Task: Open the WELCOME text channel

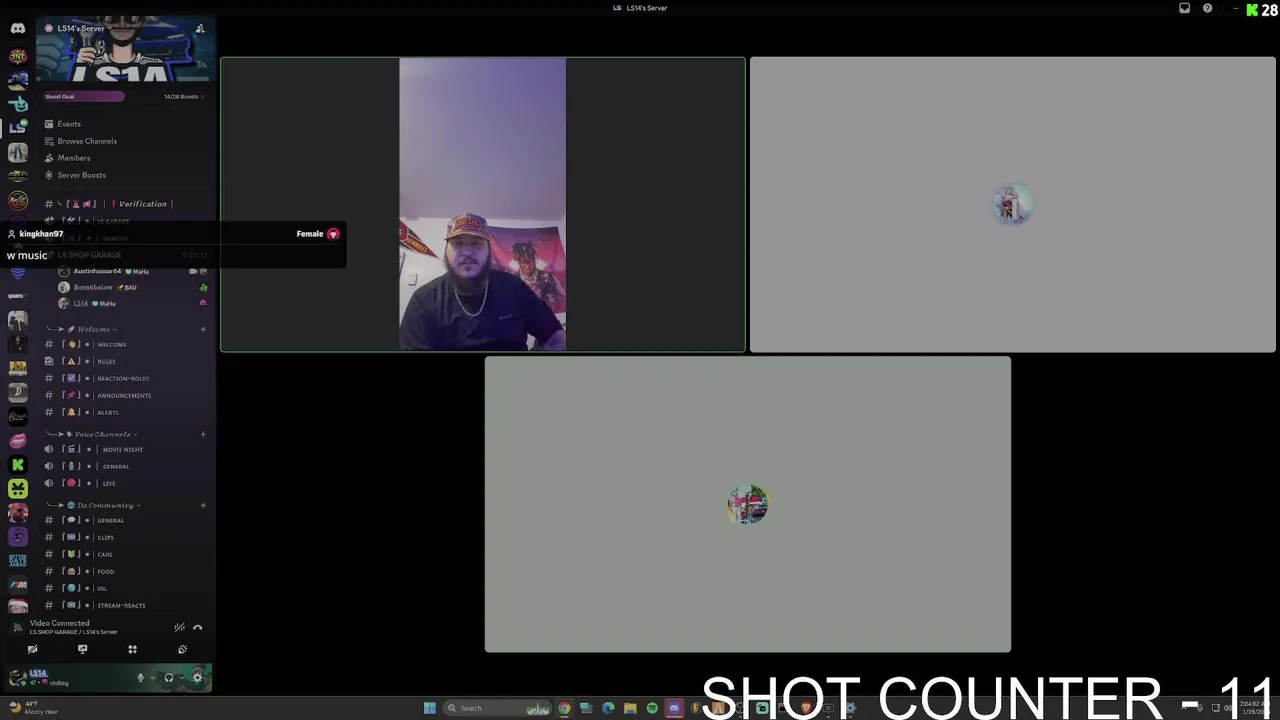Action: 123,344
